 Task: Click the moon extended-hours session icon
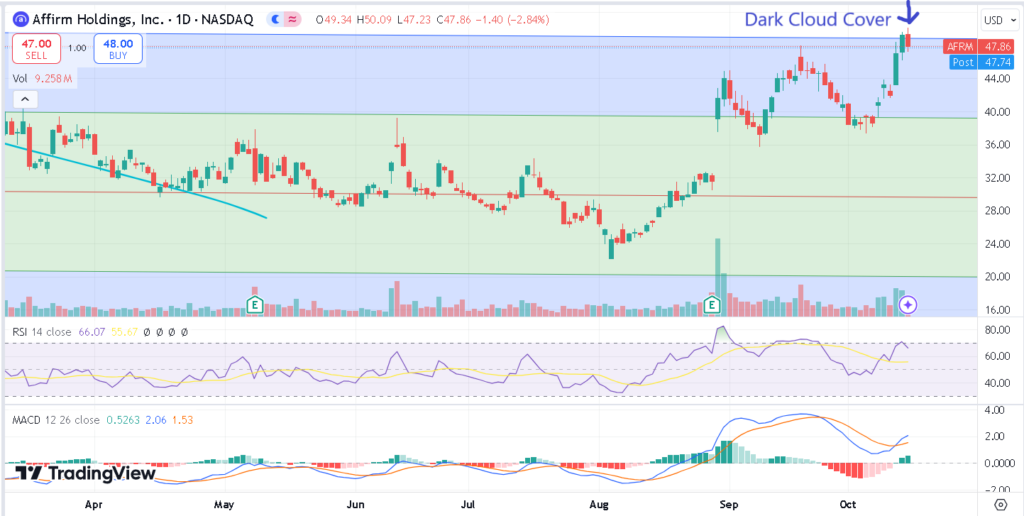pos(276,20)
